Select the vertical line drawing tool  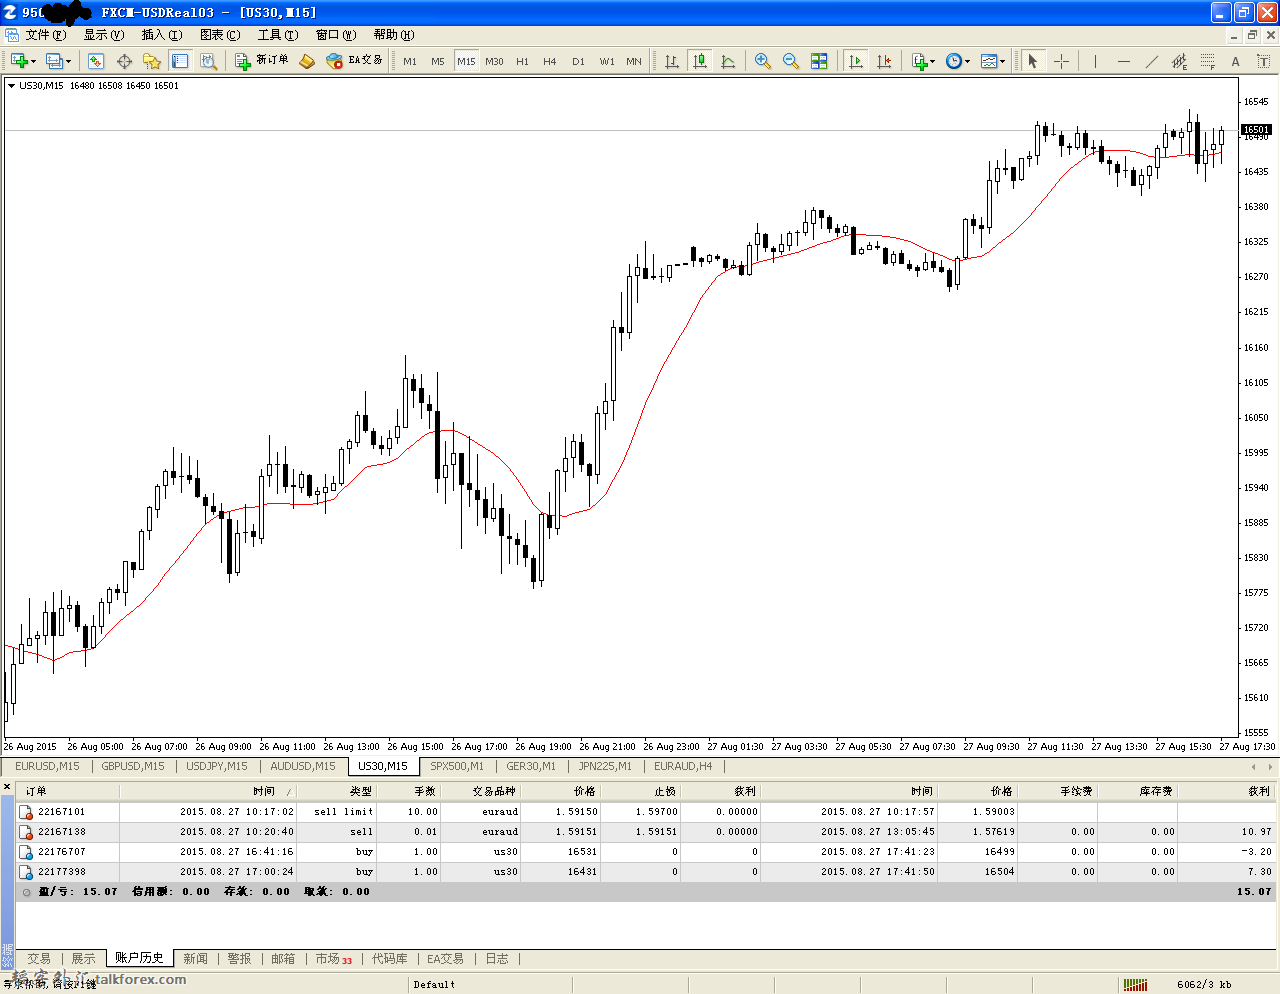[1095, 61]
